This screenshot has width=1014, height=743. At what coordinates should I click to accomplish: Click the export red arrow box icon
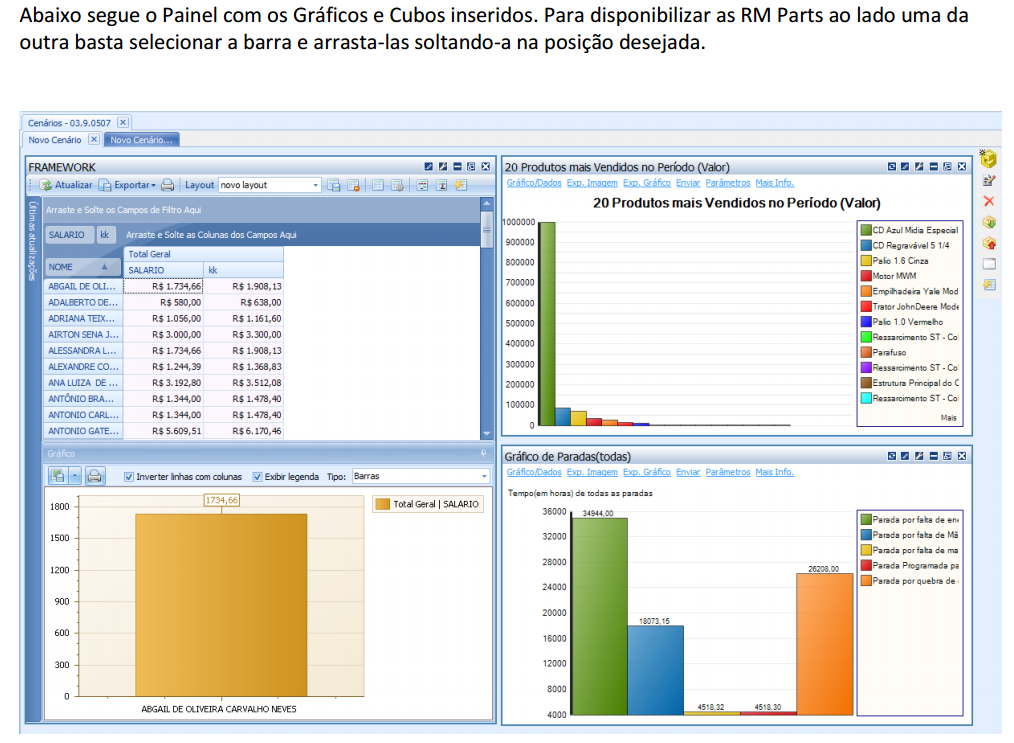[989, 243]
